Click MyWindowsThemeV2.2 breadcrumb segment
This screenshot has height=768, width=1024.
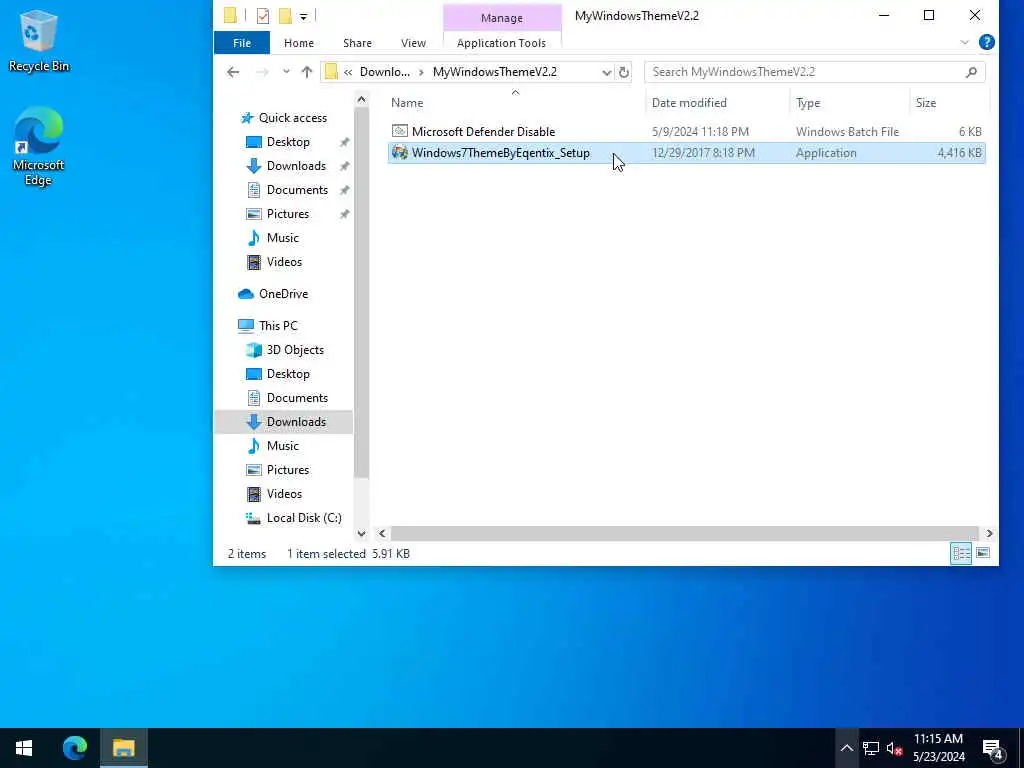(494, 72)
